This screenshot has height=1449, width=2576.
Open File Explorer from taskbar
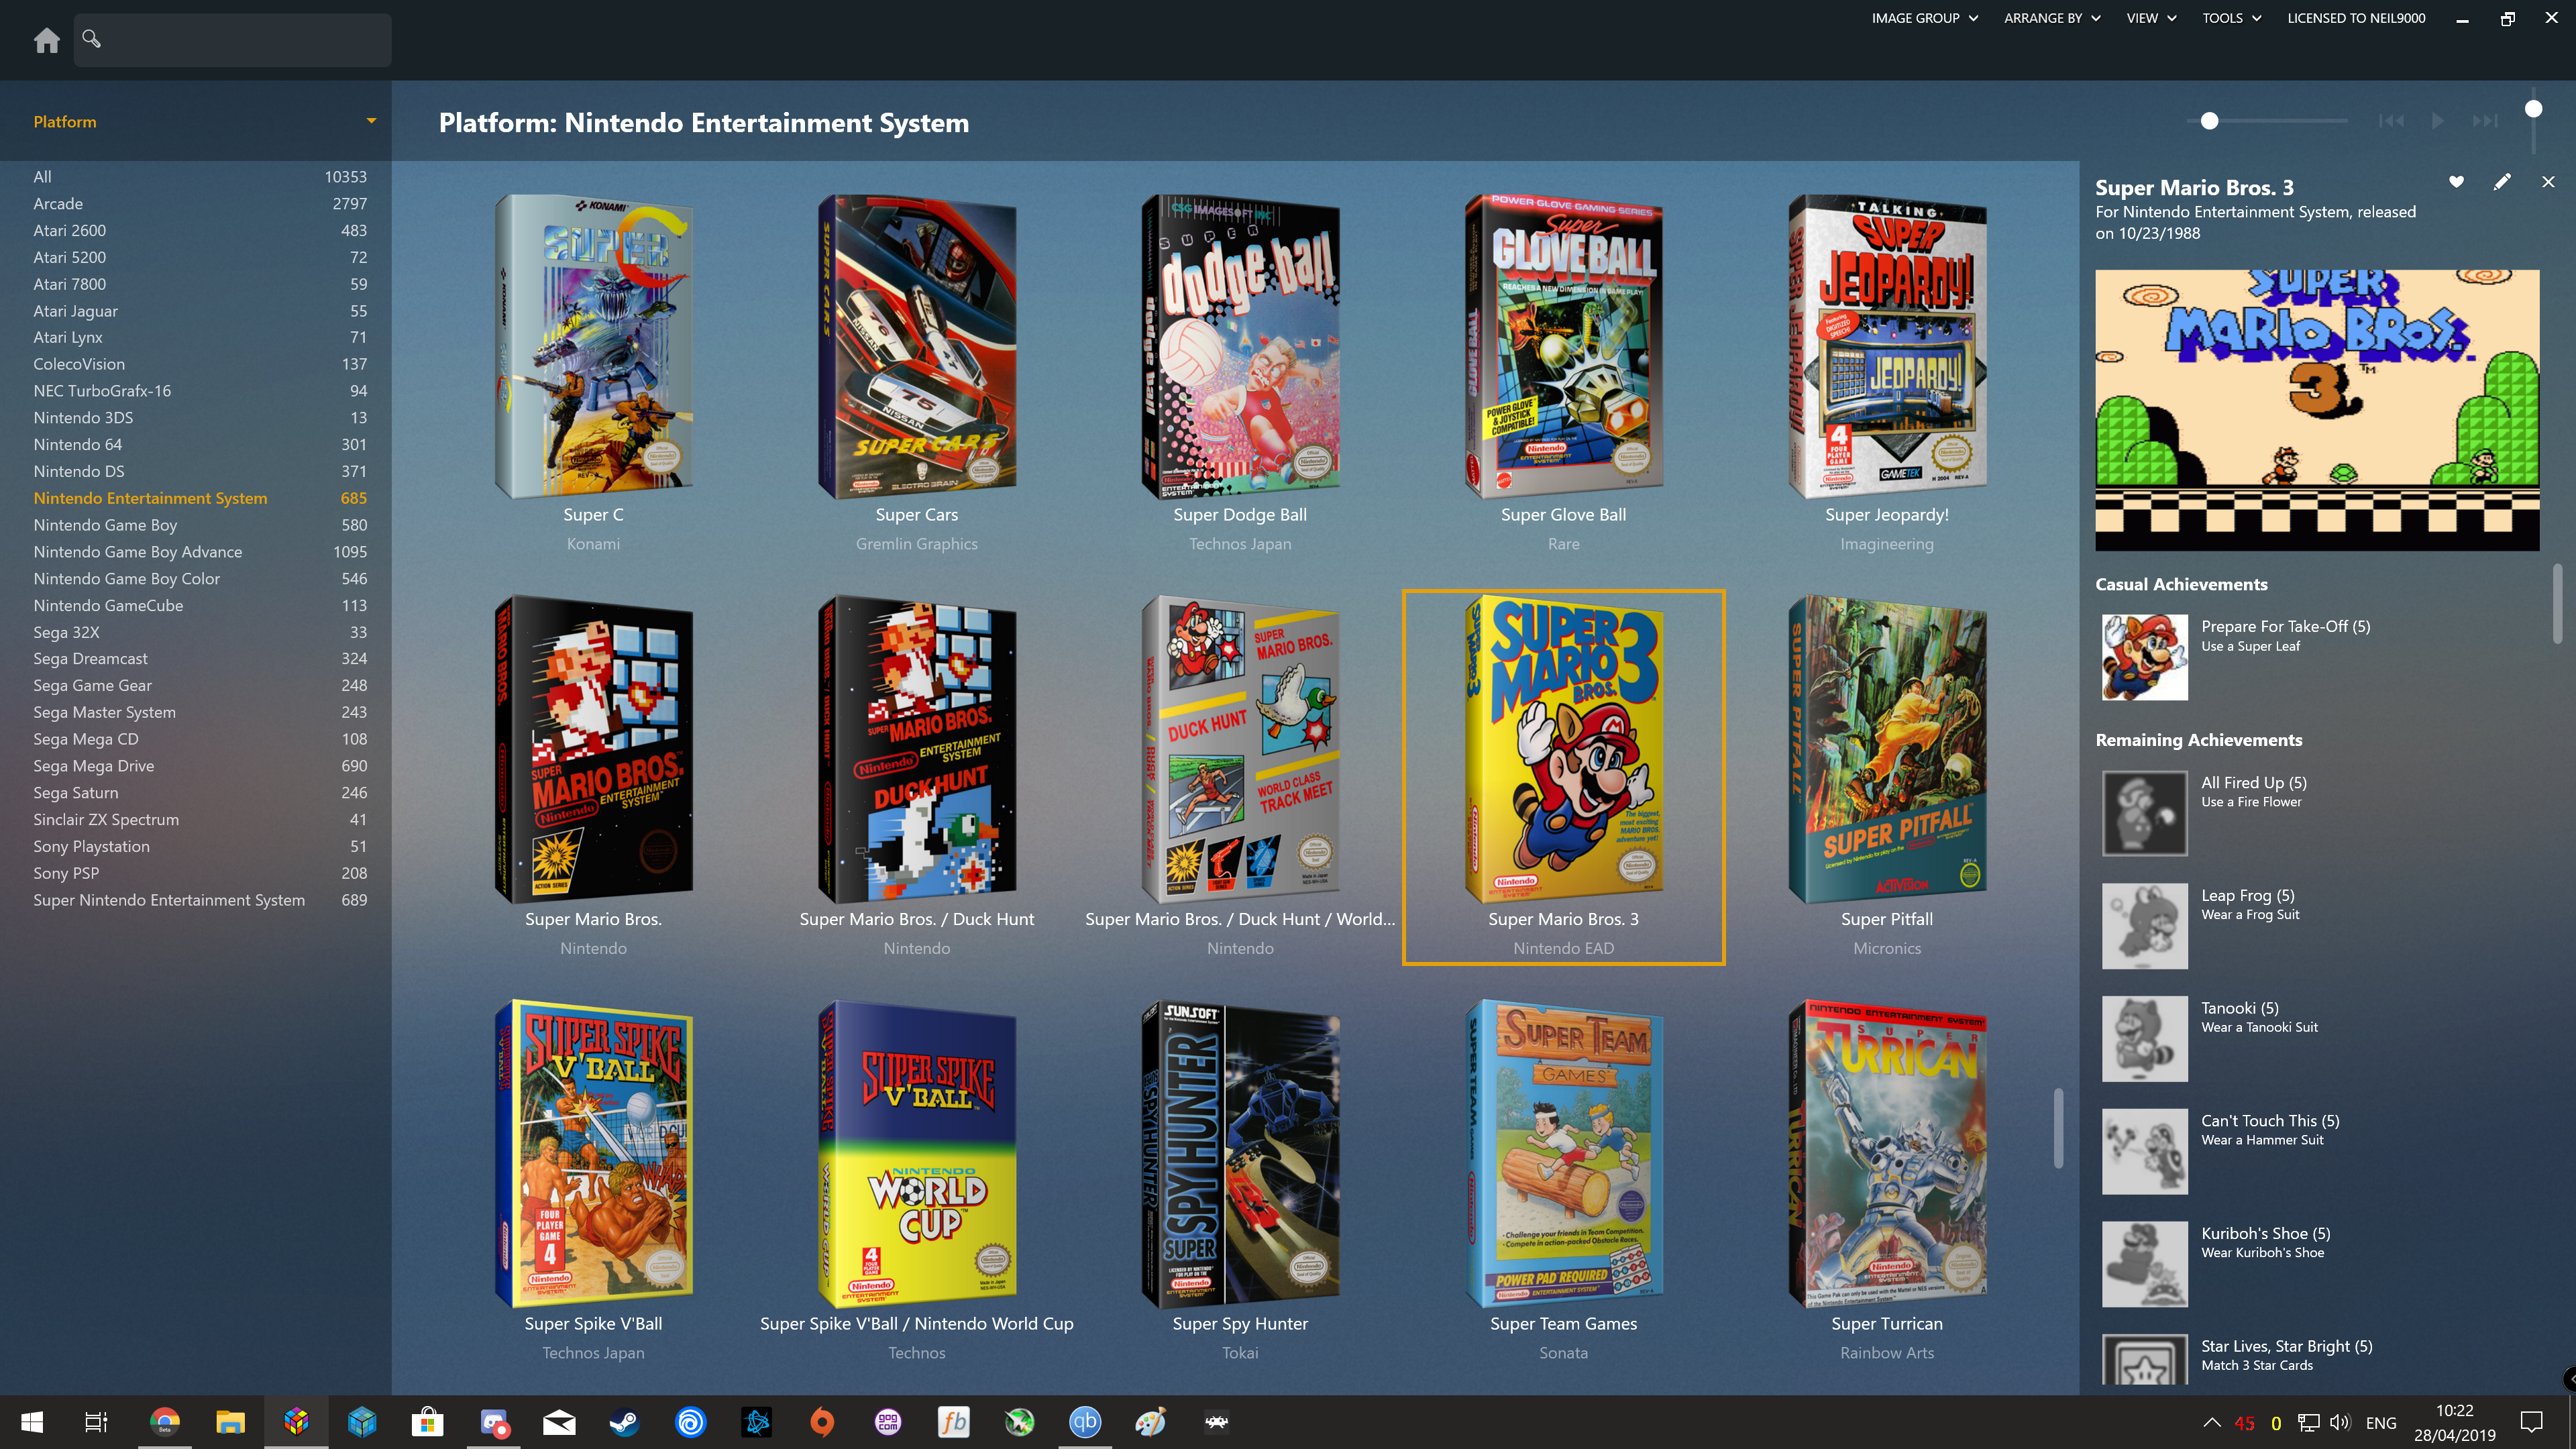coord(230,1421)
